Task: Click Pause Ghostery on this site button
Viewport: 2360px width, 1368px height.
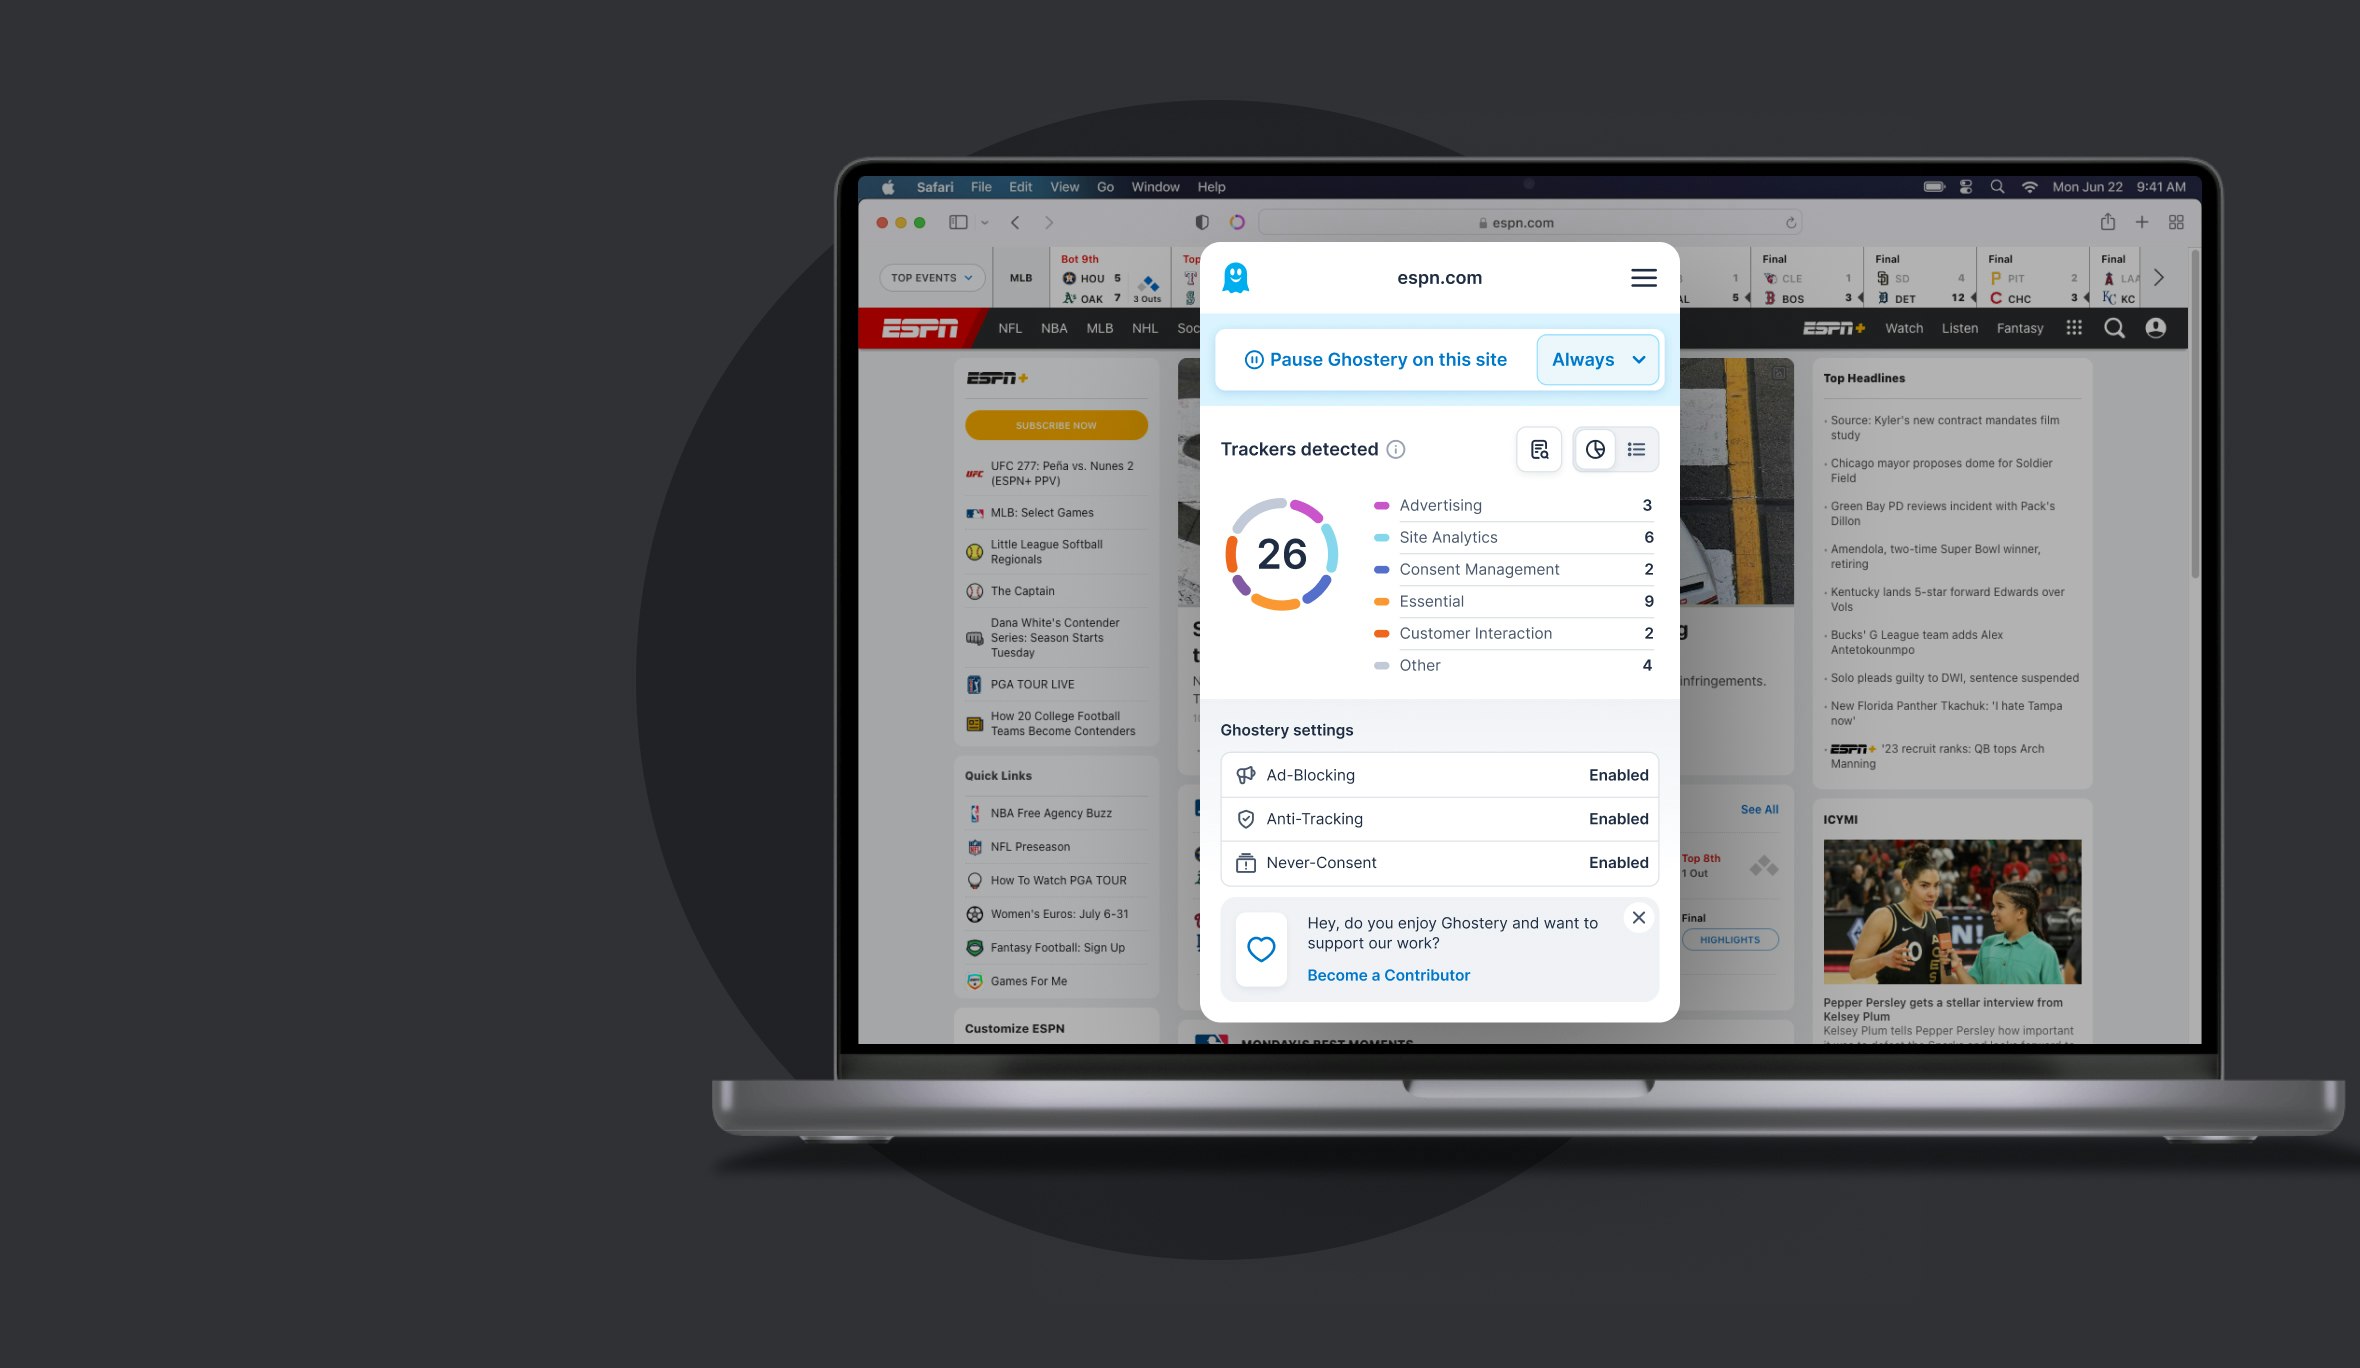Action: [1373, 358]
